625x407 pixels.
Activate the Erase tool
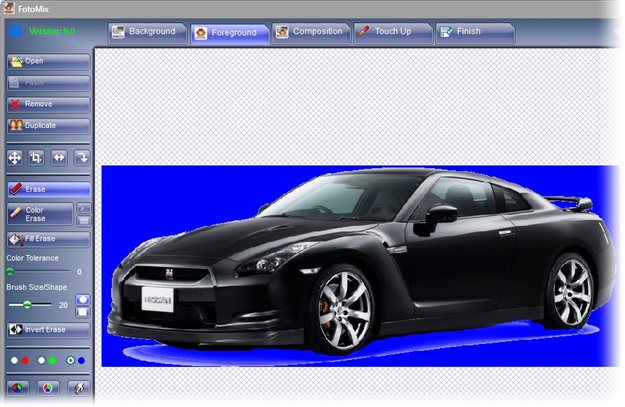pos(48,190)
